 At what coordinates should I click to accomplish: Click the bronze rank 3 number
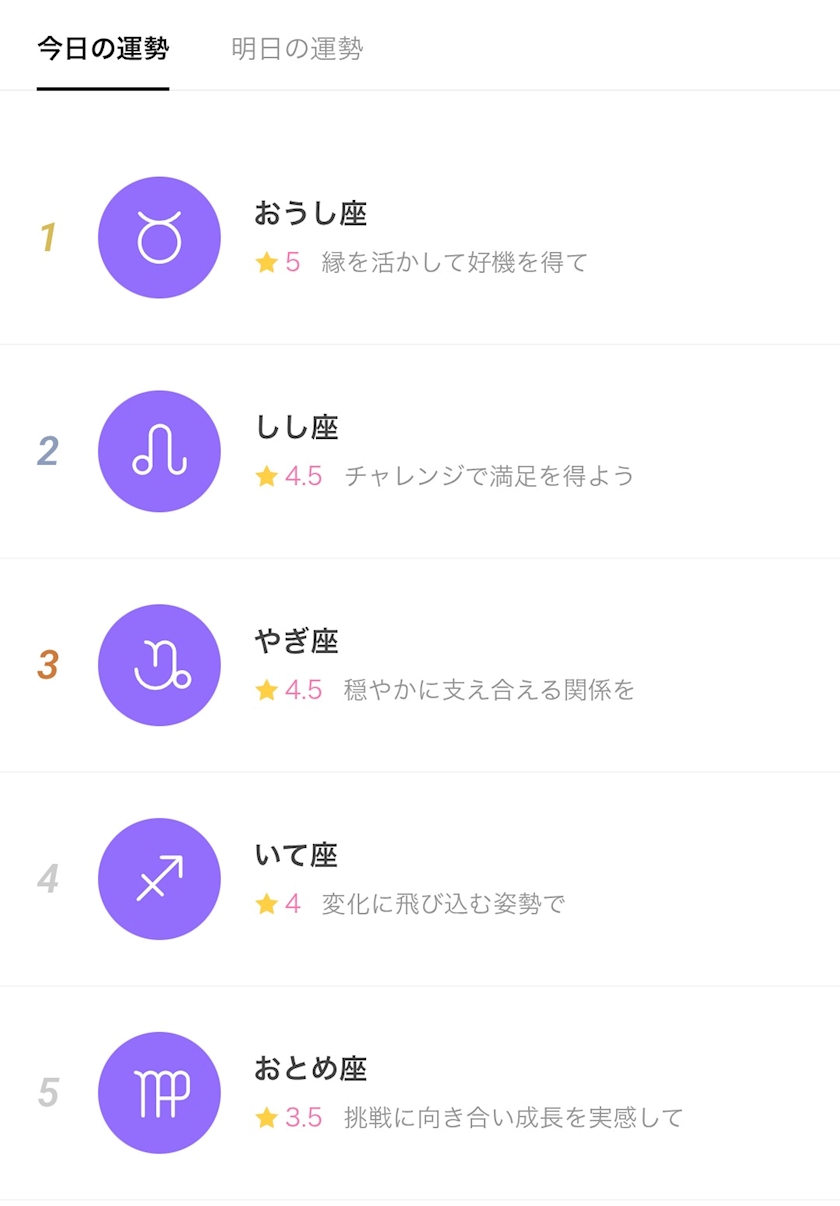(x=47, y=666)
